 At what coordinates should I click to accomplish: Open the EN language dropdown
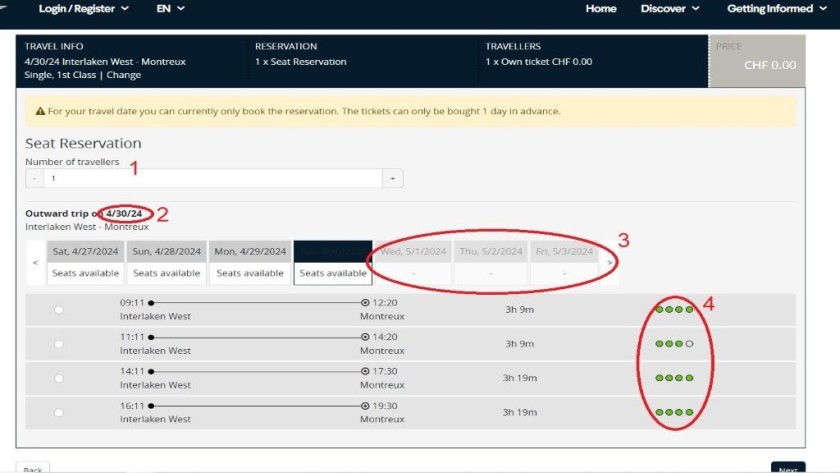[x=170, y=9]
